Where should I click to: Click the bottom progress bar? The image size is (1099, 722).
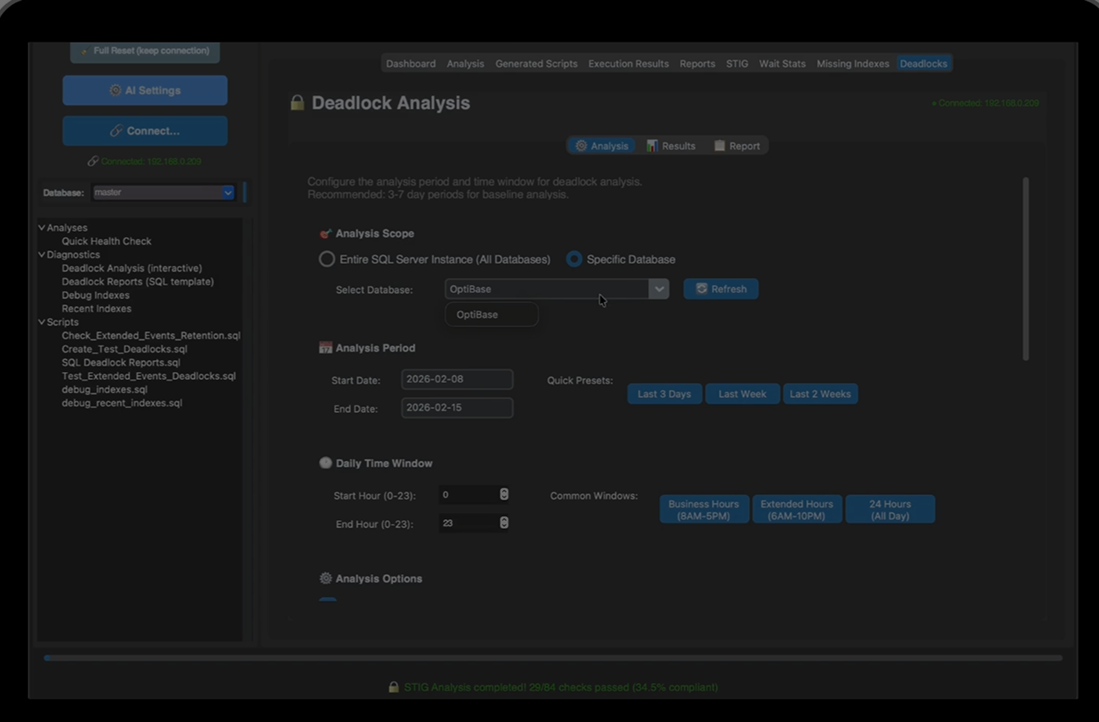tap(553, 658)
